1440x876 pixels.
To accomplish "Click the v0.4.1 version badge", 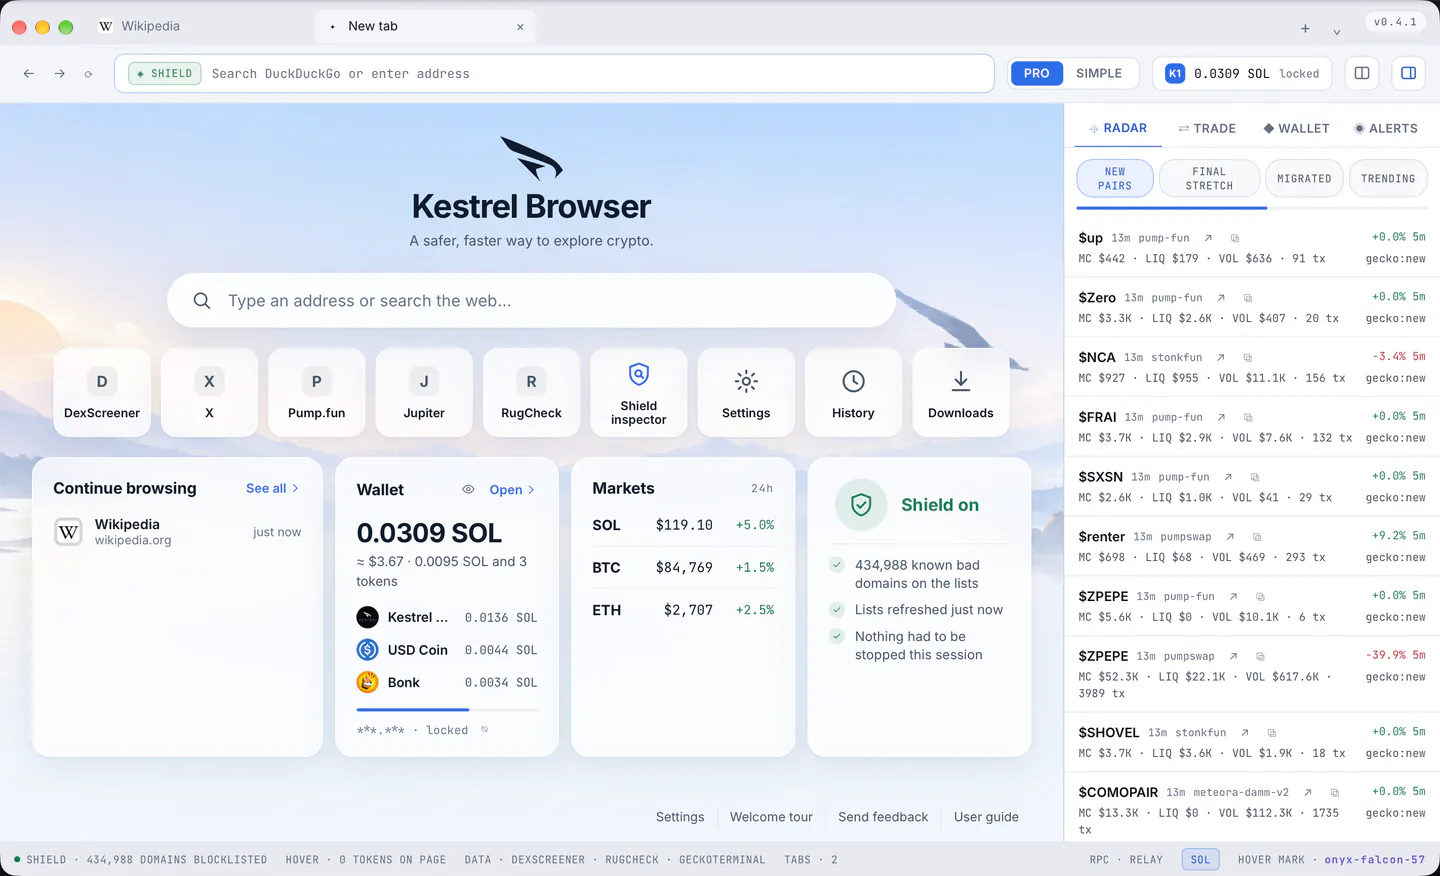I will click(x=1395, y=22).
